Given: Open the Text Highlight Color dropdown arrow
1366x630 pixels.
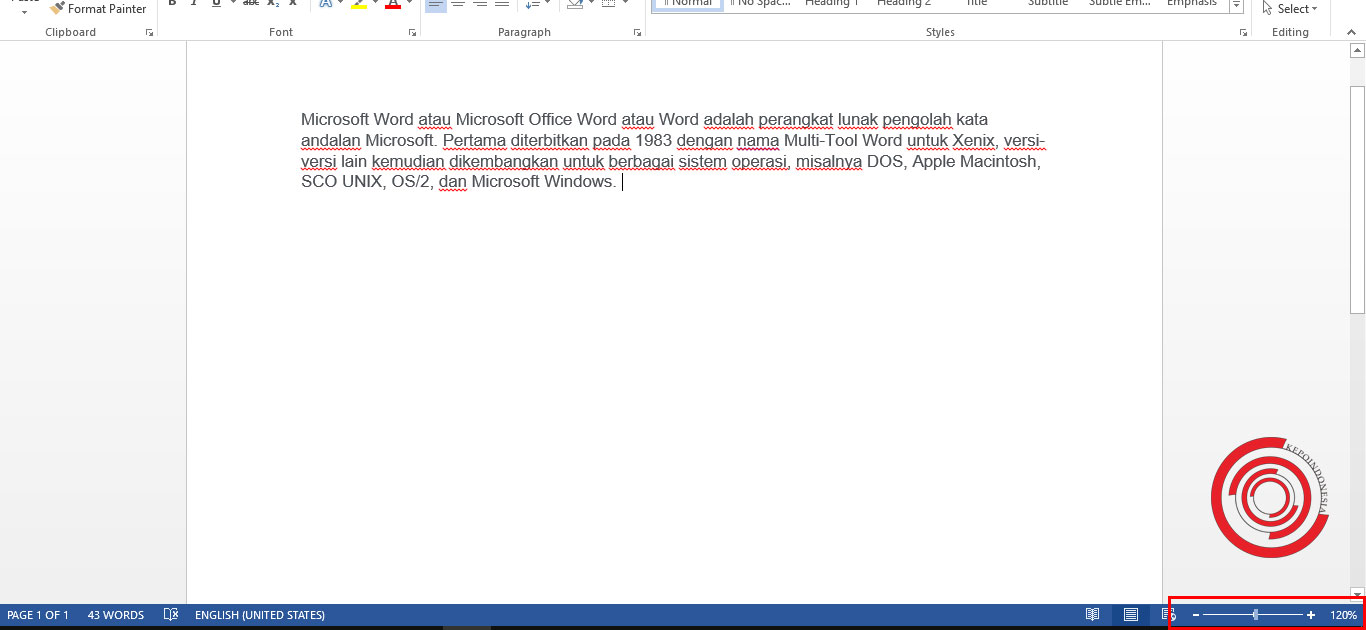Looking at the screenshot, I should 375,4.
